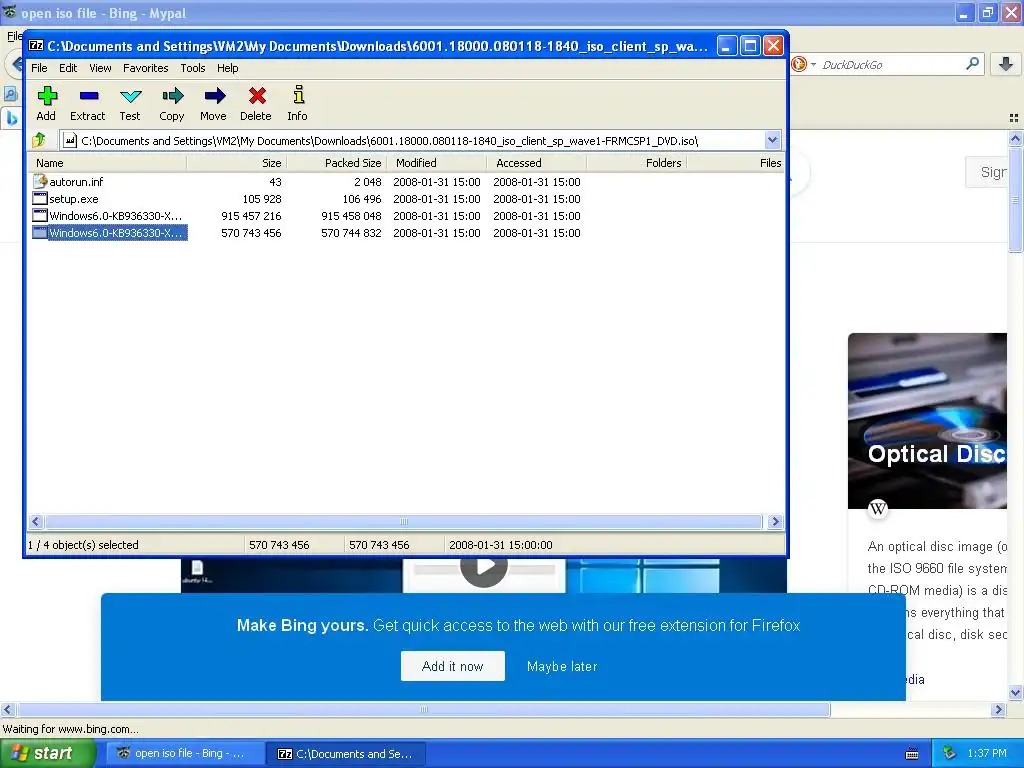Sort by Modified column header
The height and width of the screenshot is (768, 1024).
436,163
